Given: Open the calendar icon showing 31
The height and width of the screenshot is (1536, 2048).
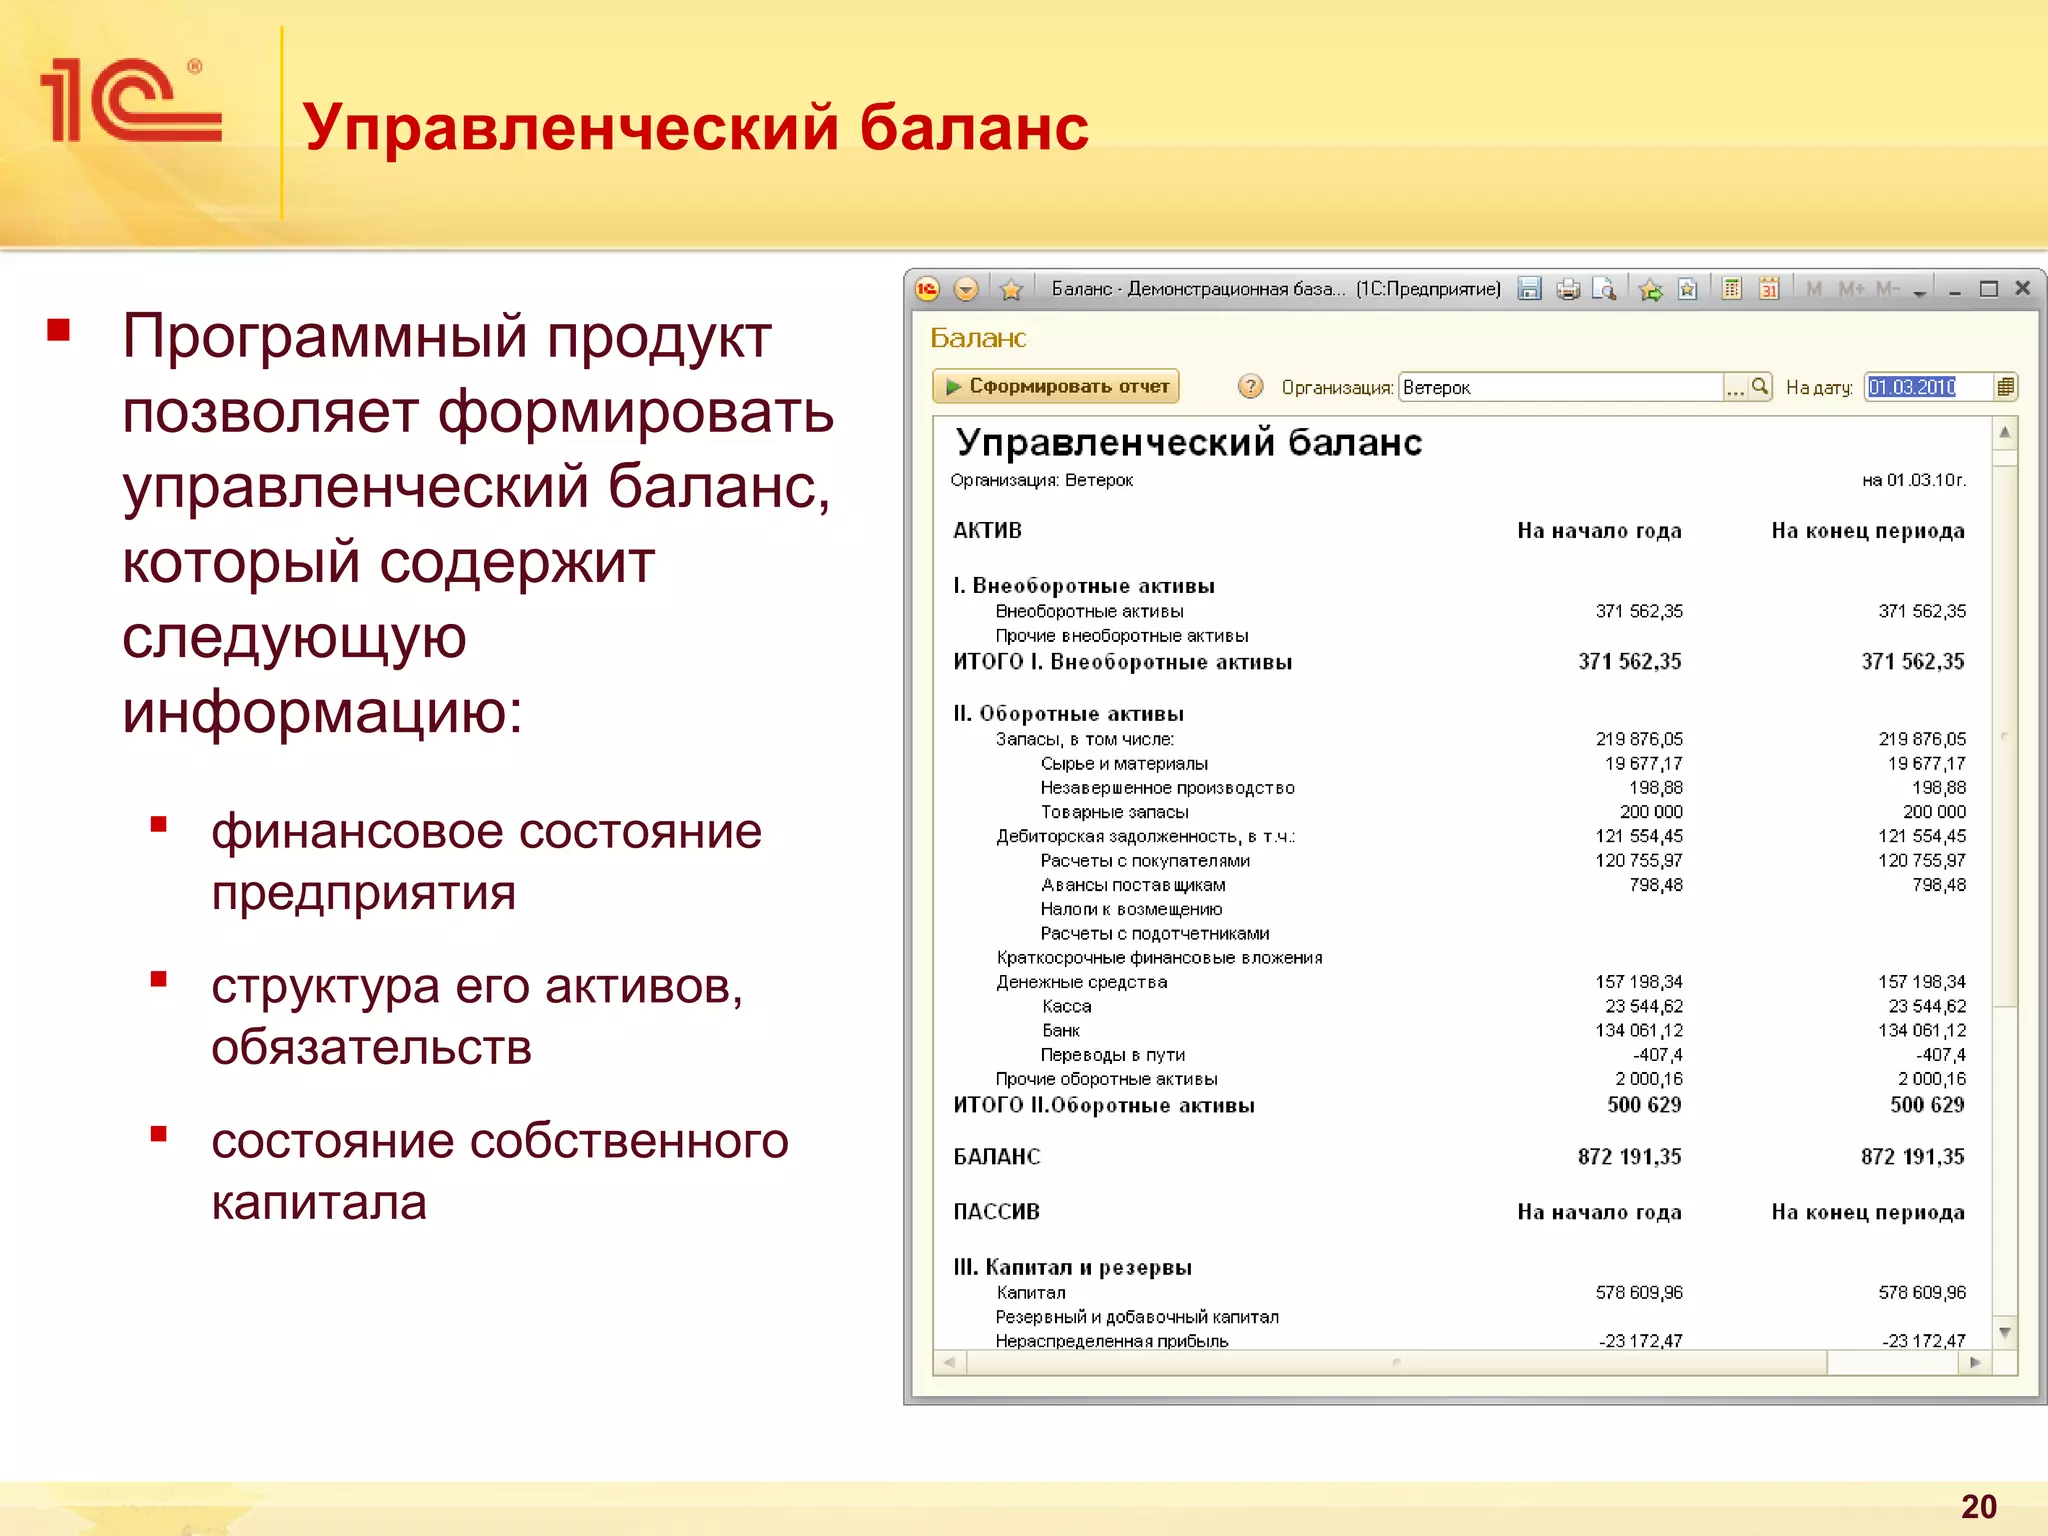Looking at the screenshot, I should [1769, 289].
